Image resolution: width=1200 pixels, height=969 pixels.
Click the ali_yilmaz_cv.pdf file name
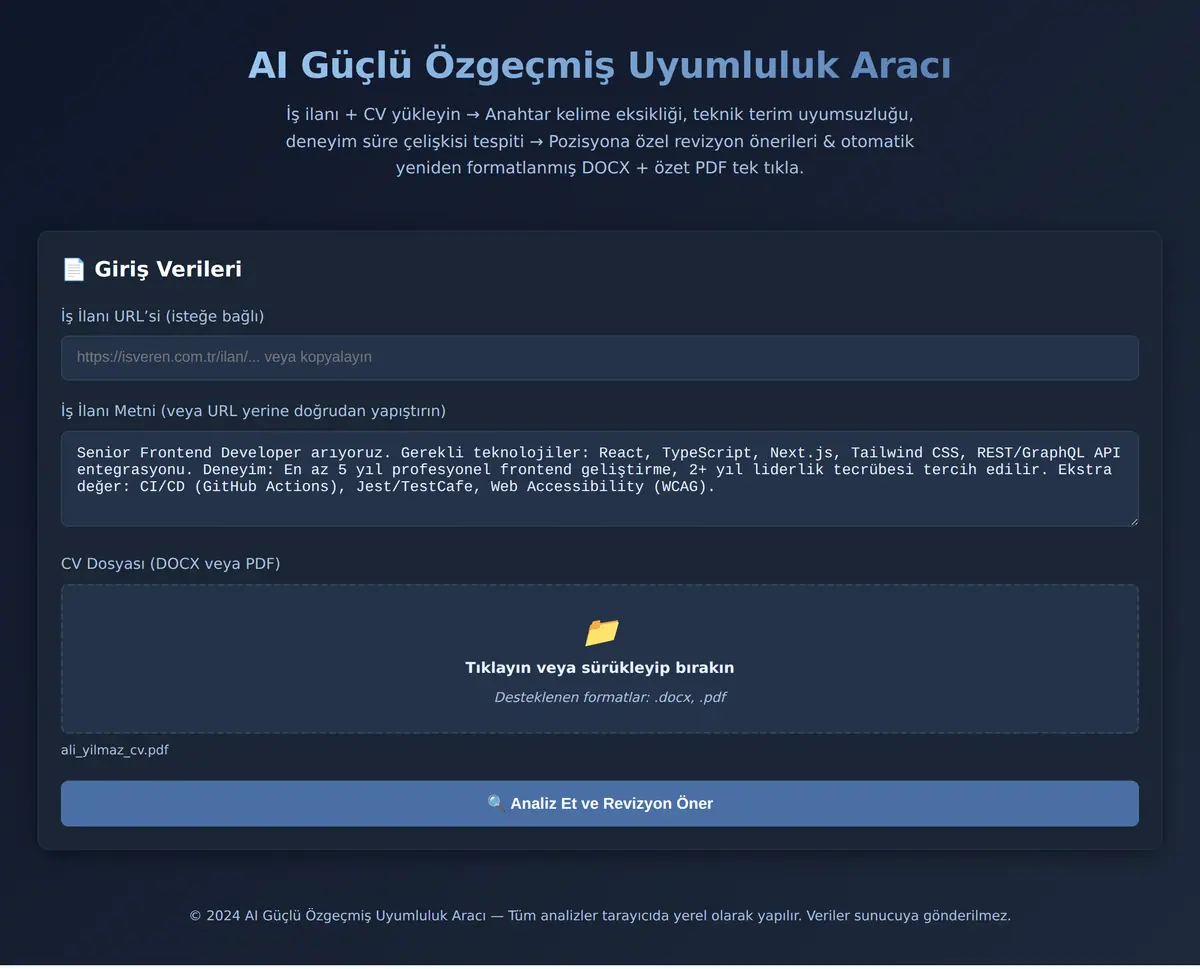coord(115,750)
